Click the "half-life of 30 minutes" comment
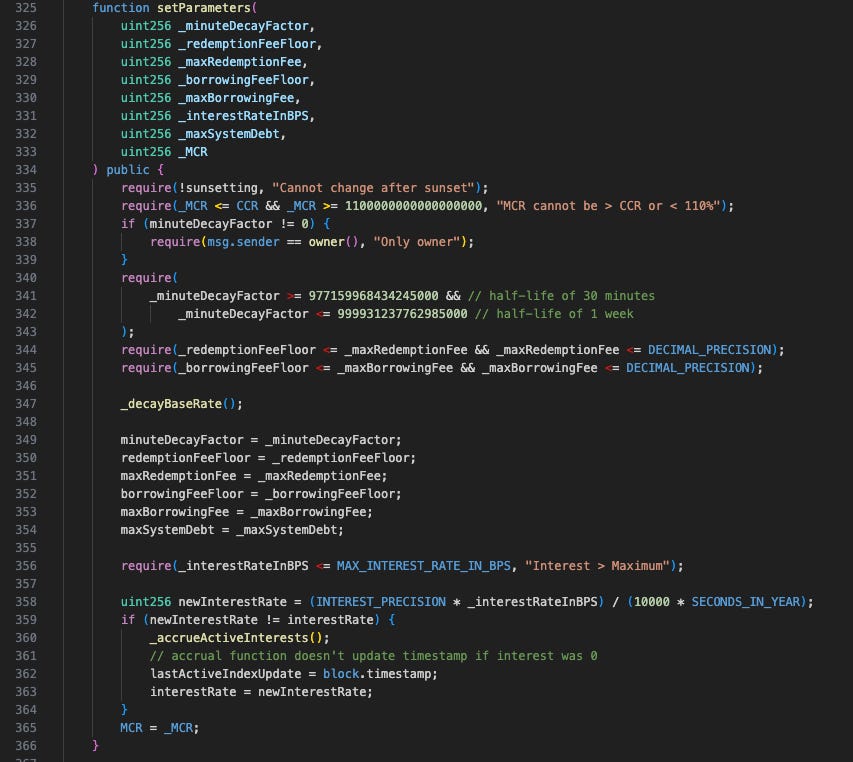Viewport: 853px width, 762px height. pos(571,295)
